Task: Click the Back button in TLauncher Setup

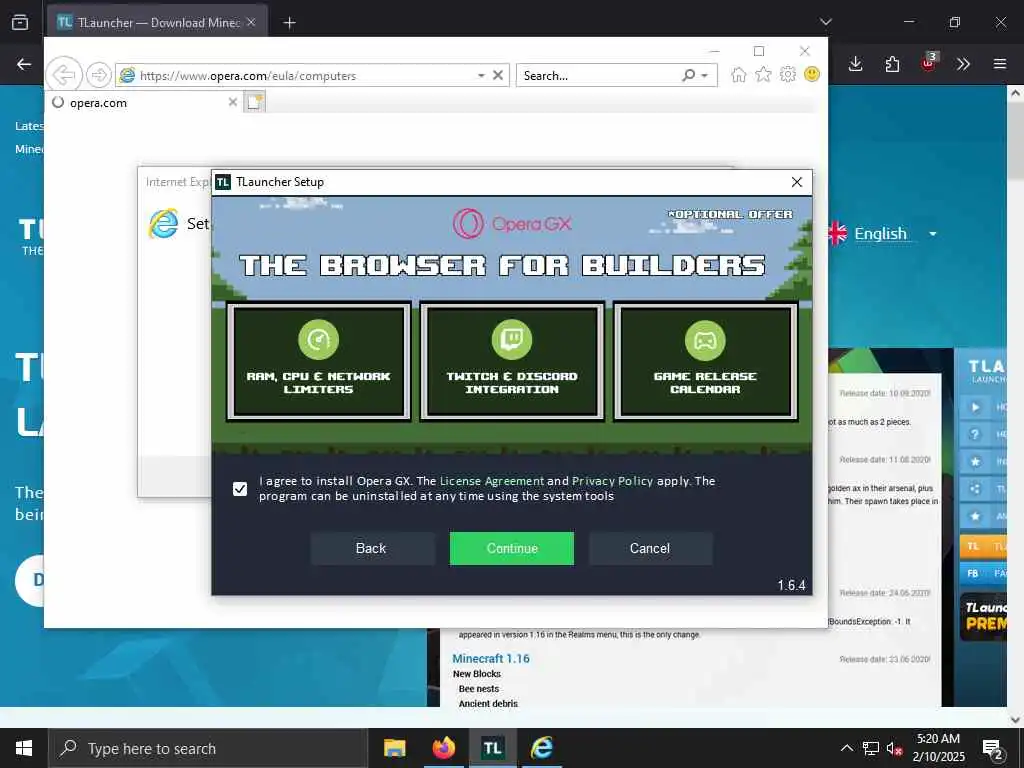Action: 371,548
